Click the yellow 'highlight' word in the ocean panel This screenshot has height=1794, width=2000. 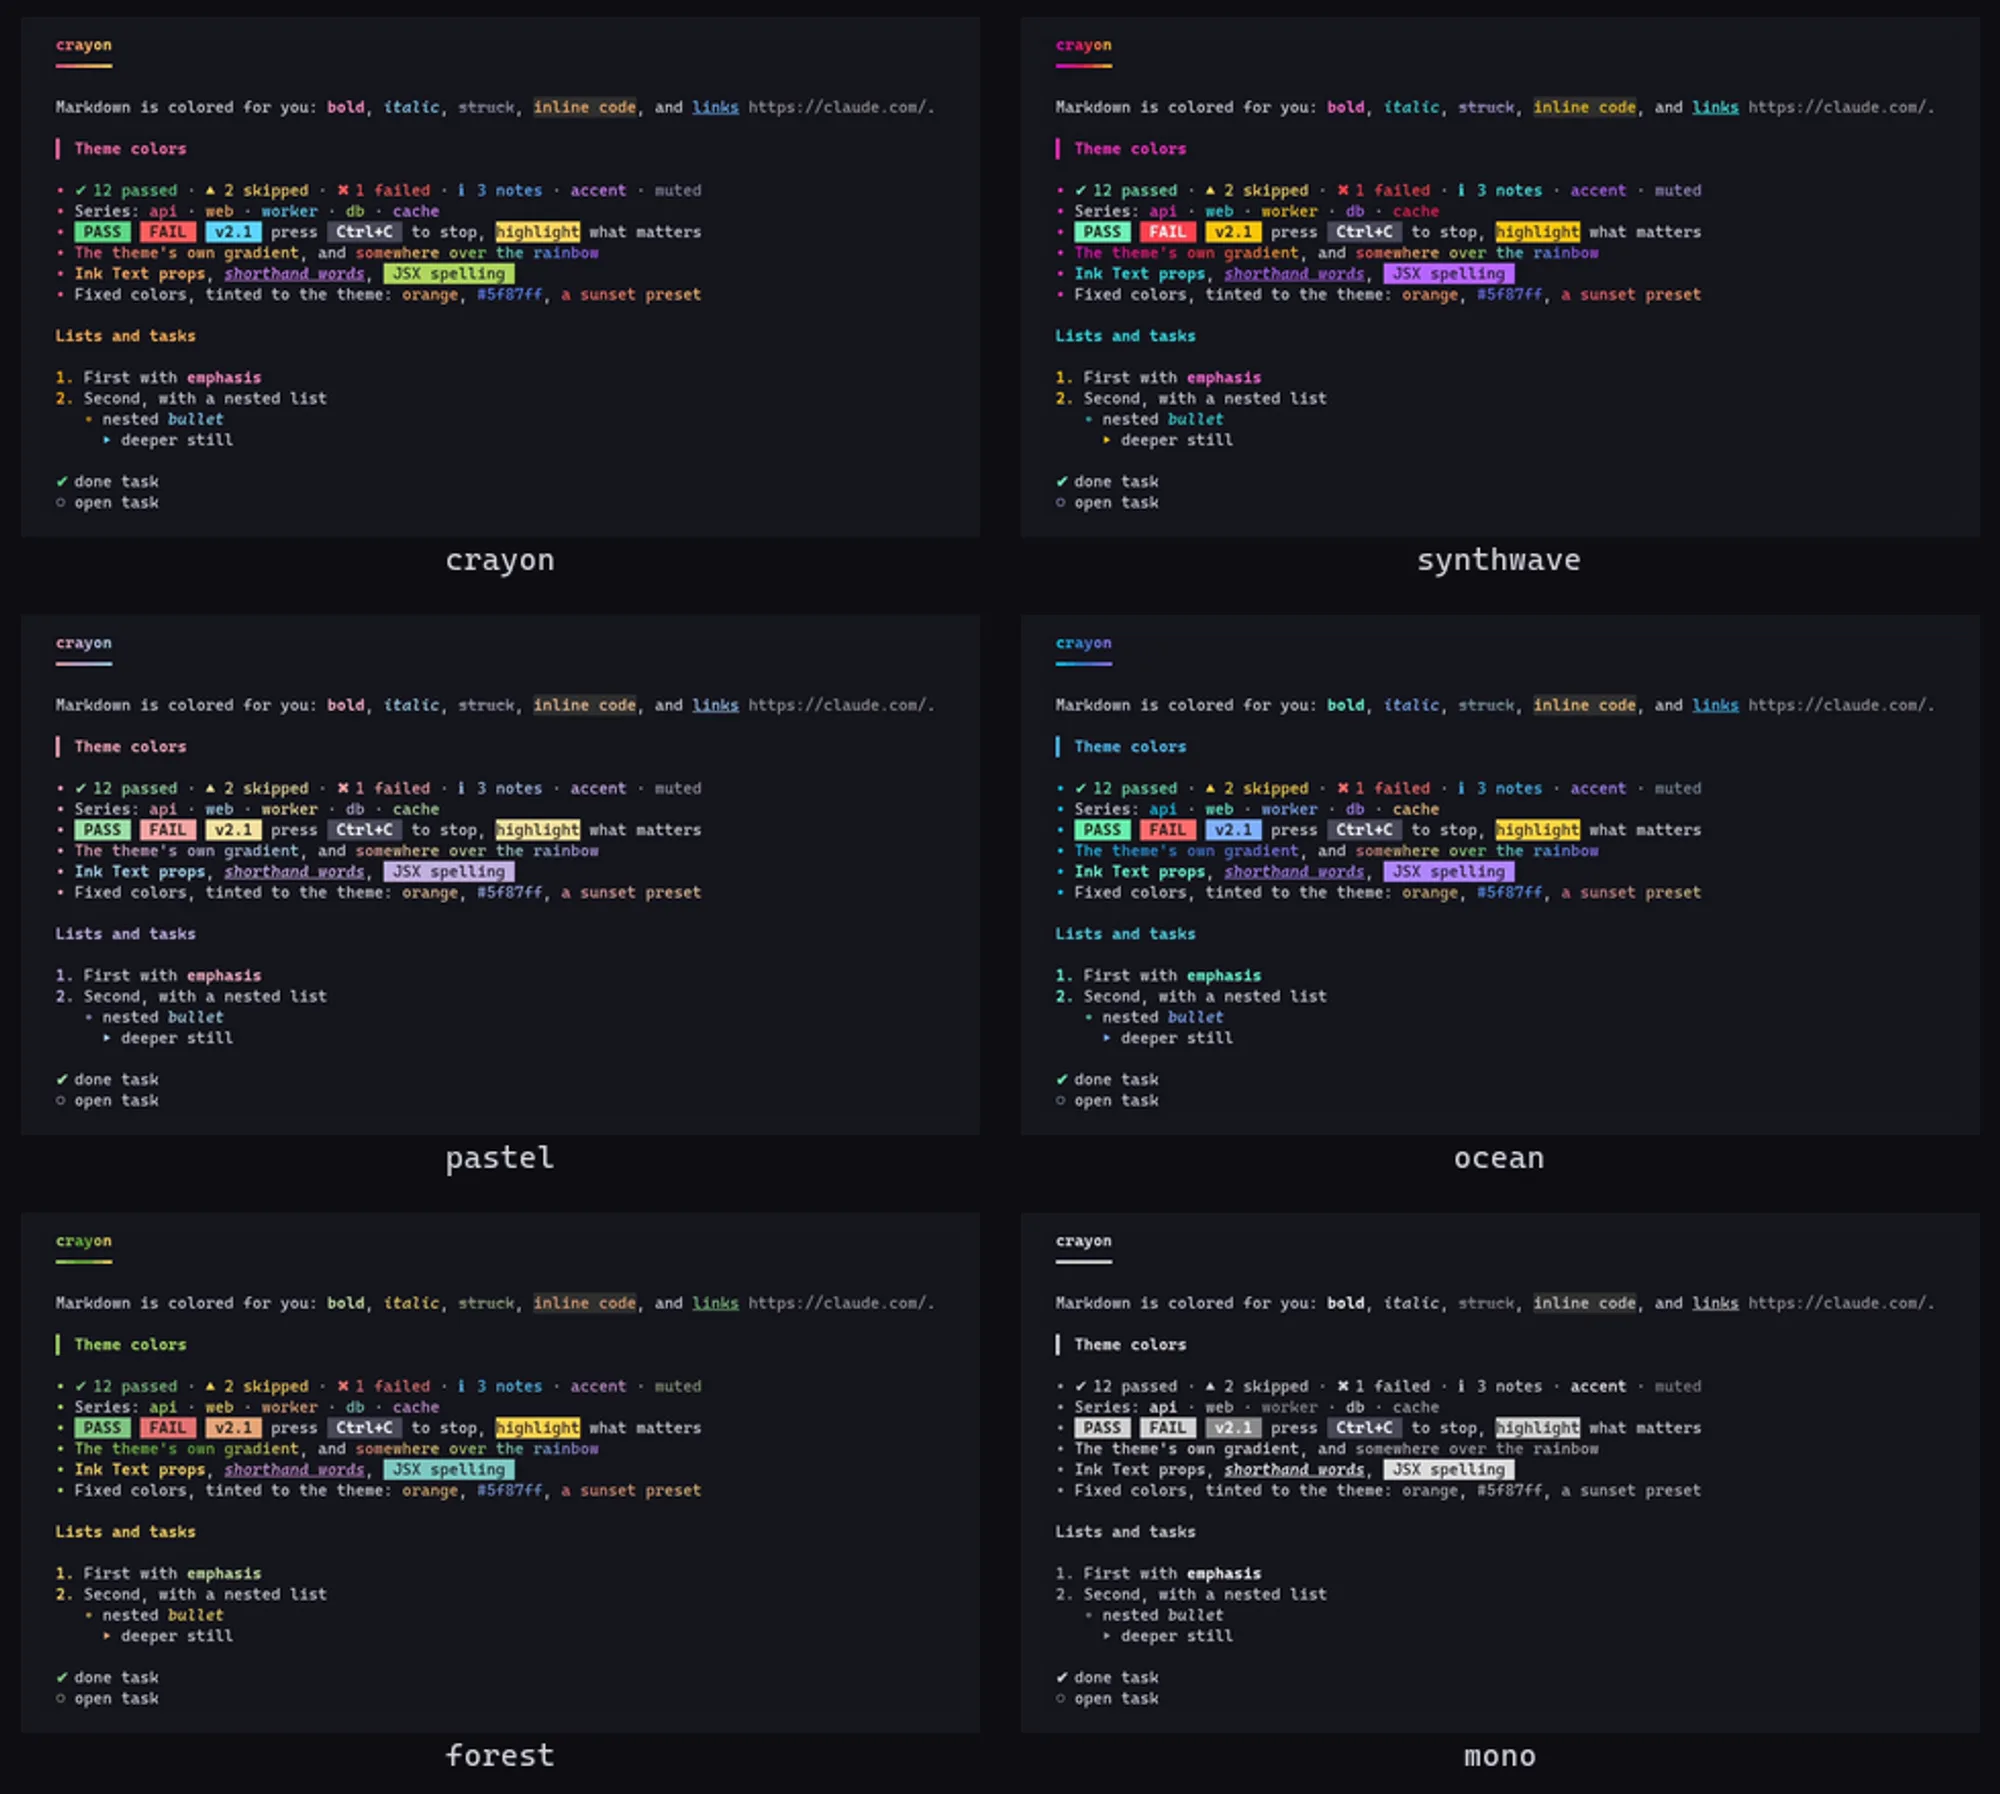[1538, 830]
